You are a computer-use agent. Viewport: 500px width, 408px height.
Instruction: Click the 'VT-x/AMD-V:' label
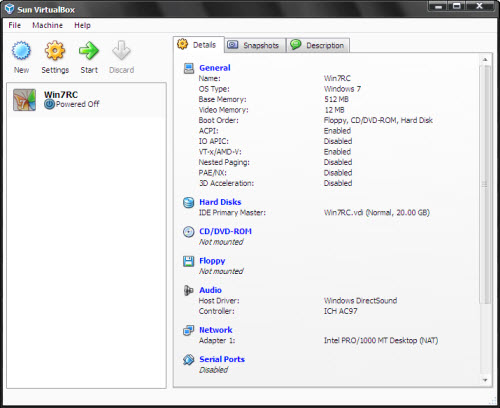click(220, 152)
